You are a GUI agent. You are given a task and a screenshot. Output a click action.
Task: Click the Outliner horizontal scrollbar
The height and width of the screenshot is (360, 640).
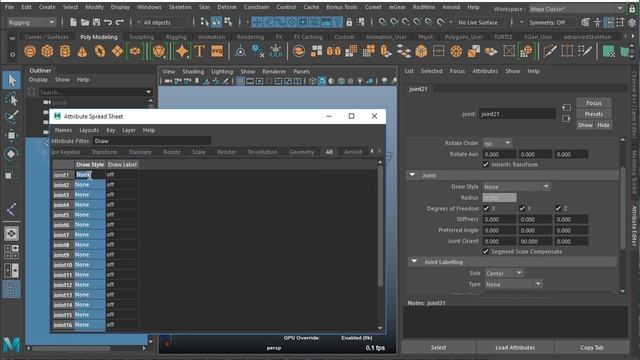click(72, 349)
